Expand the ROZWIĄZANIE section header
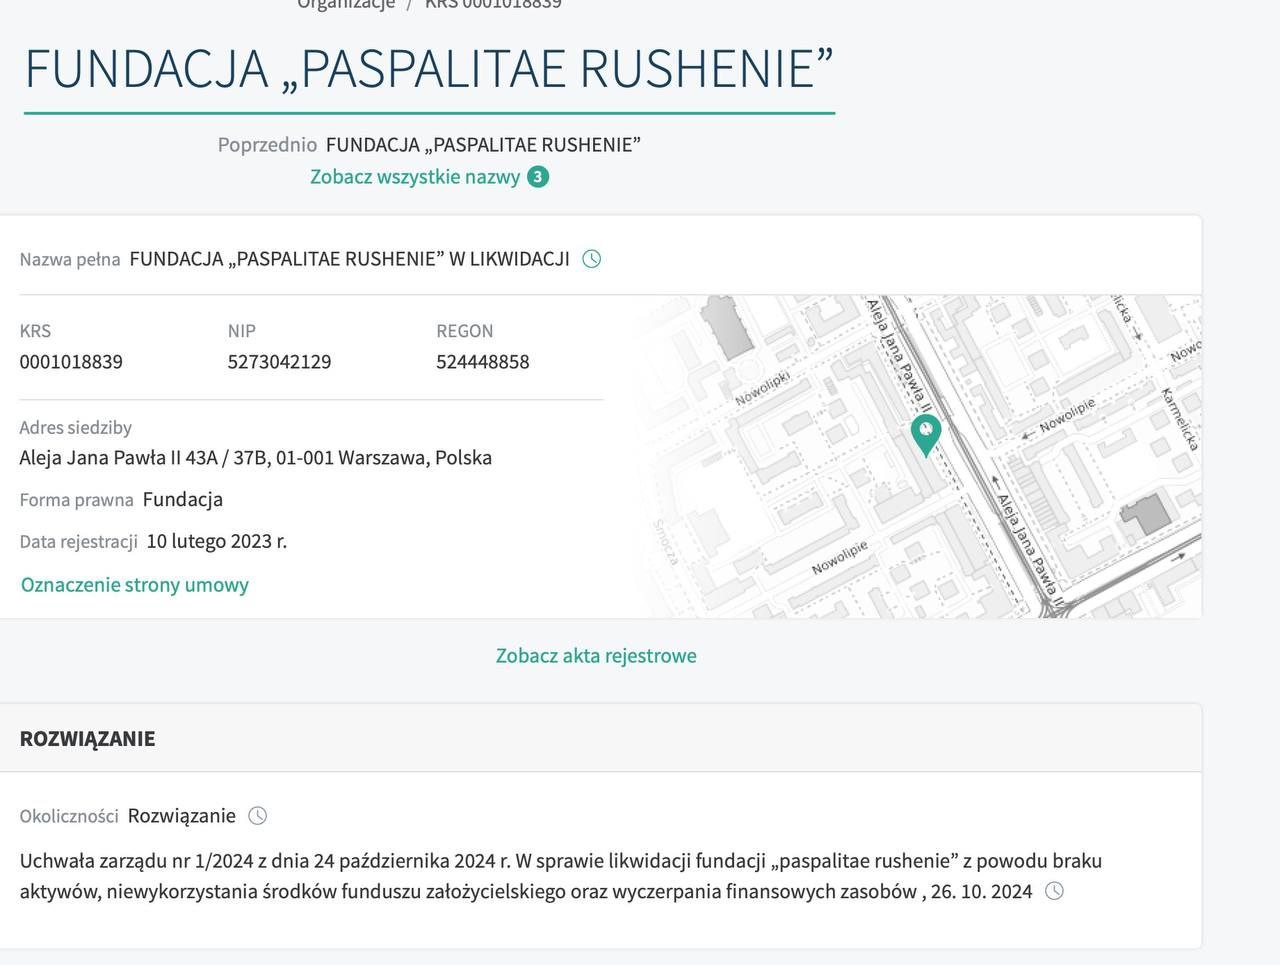 [x=88, y=738]
